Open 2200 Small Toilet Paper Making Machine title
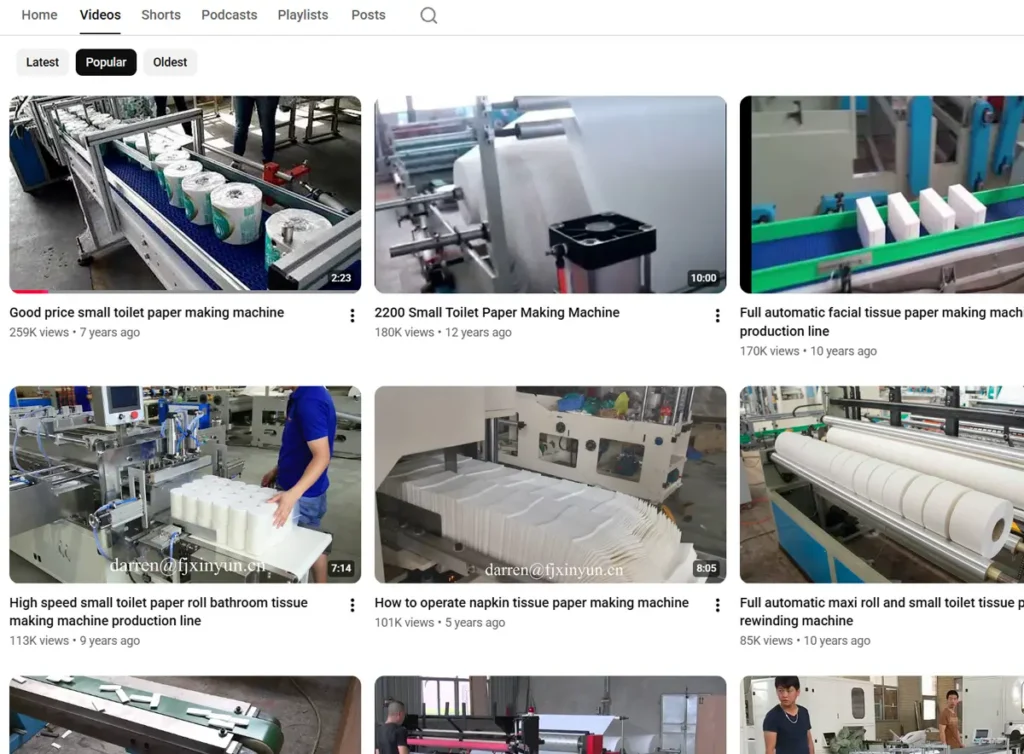Viewport: 1024px width, 754px height. 497,313
